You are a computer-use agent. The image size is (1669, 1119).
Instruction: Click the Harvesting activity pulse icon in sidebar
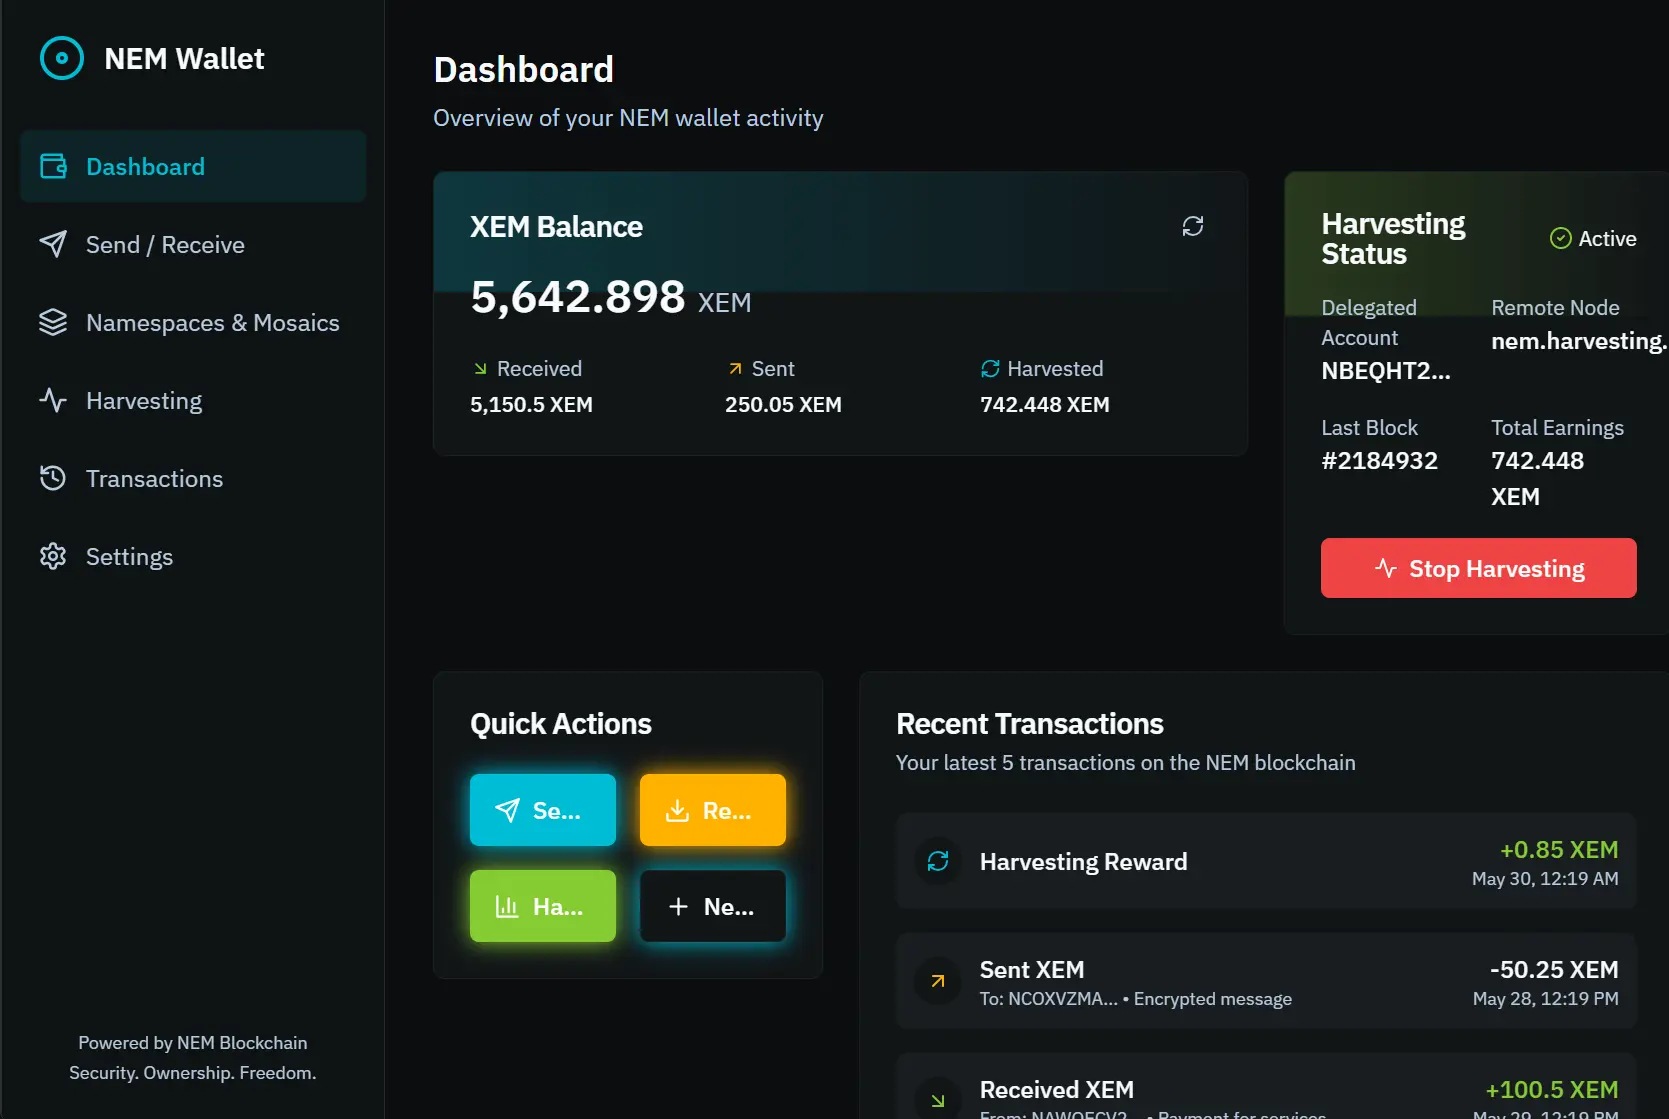(x=53, y=400)
